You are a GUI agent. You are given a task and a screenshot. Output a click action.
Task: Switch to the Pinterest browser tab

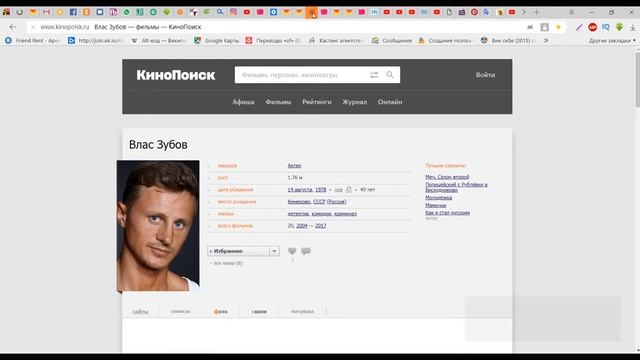tap(474, 12)
